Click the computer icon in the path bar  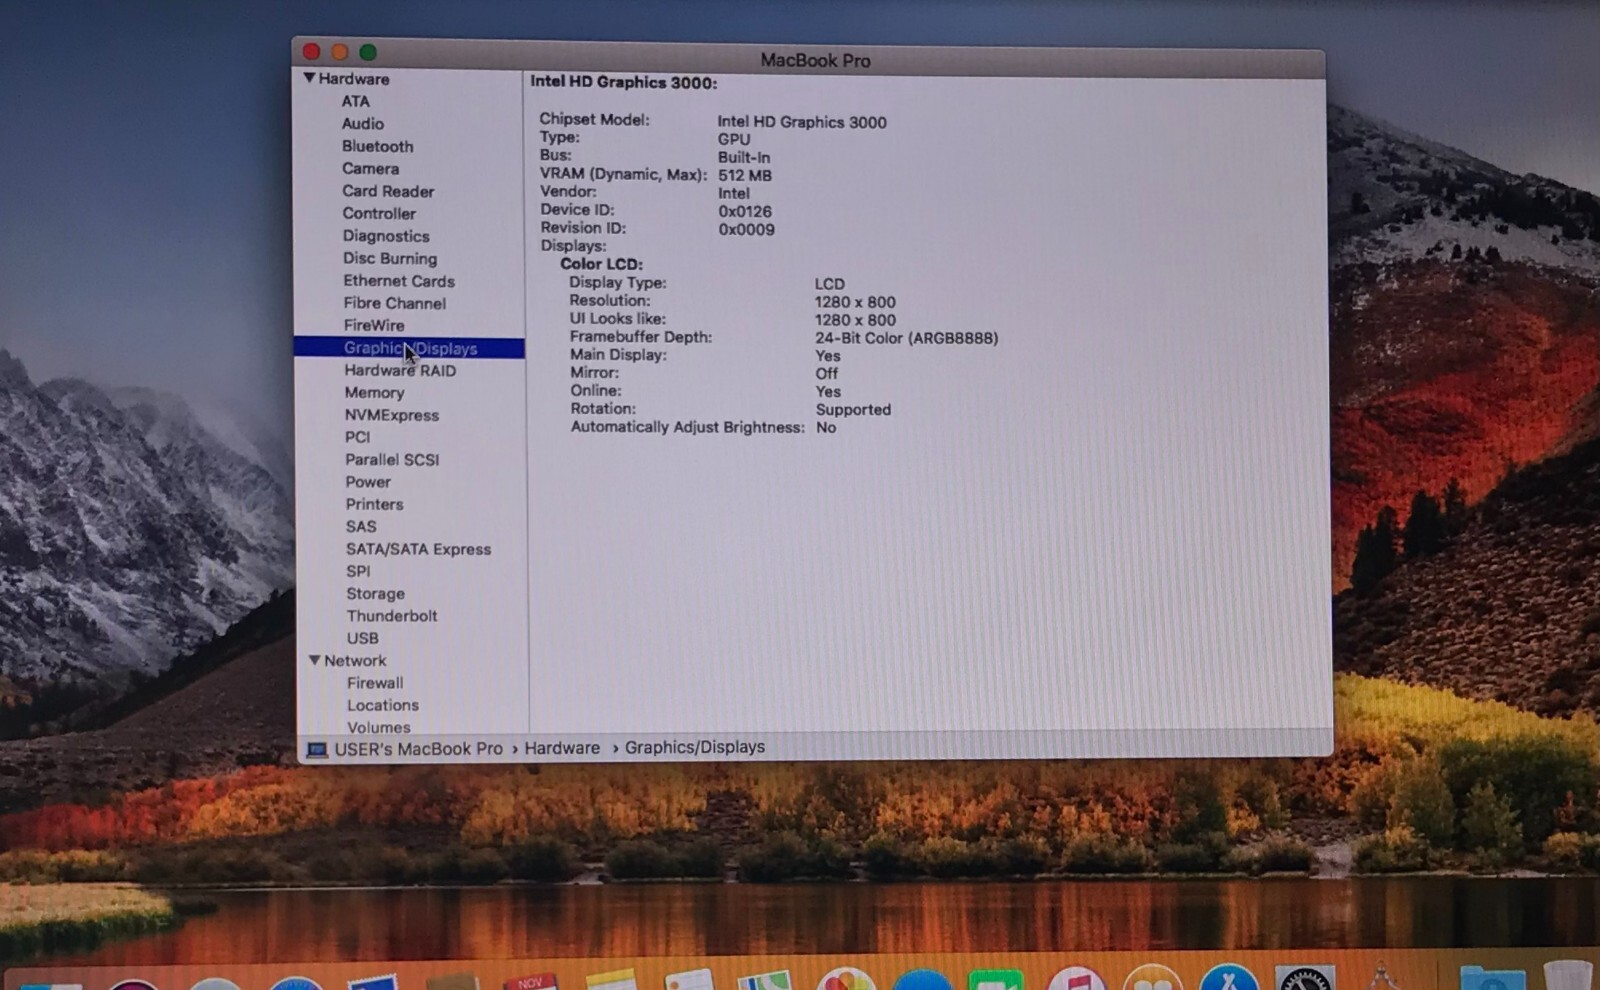pyautogui.click(x=317, y=749)
